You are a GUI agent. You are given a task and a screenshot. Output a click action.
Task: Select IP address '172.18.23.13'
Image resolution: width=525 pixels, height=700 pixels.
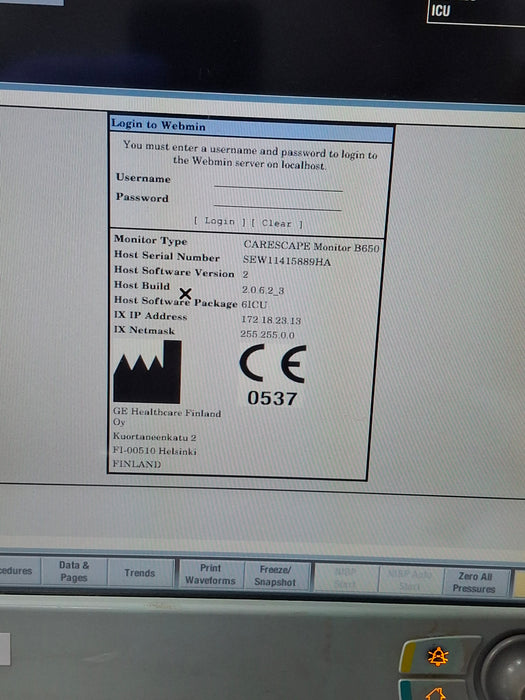271,320
